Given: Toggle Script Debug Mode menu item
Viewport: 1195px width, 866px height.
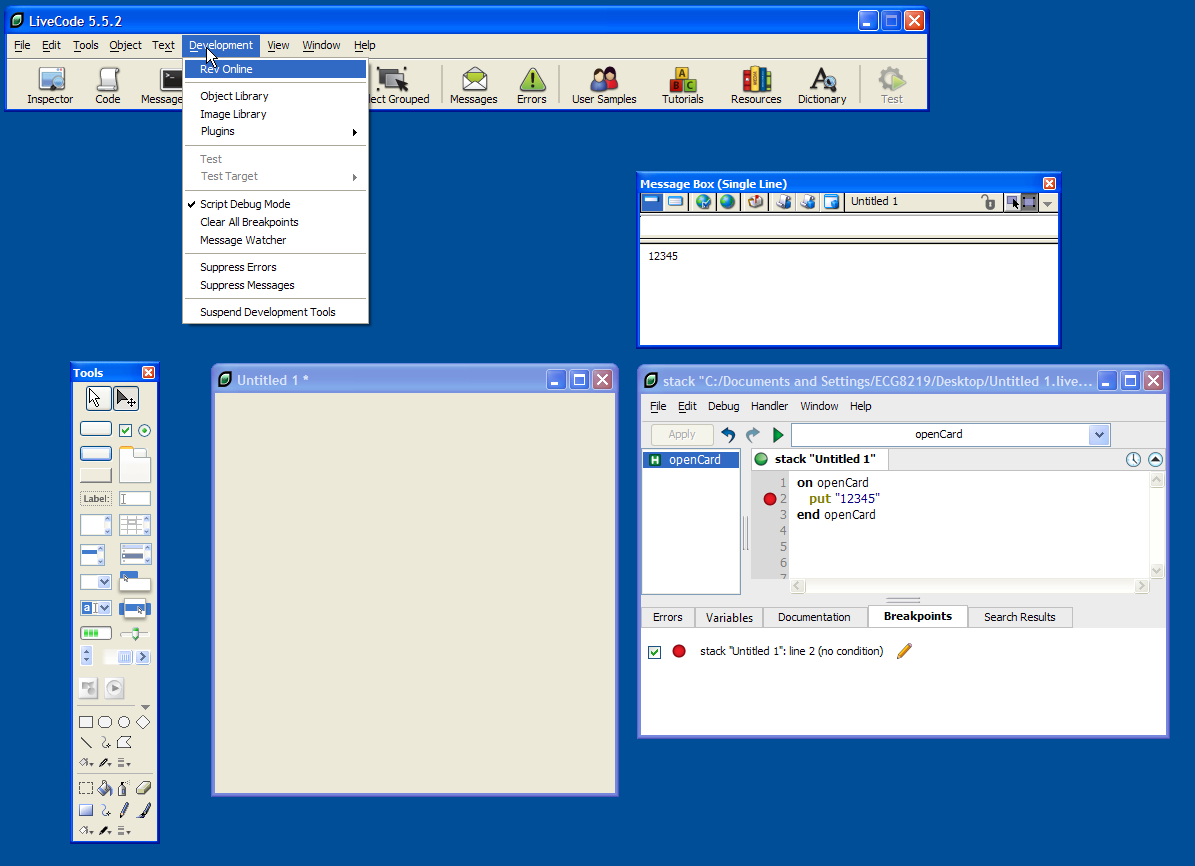Looking at the screenshot, I should tap(245, 204).
